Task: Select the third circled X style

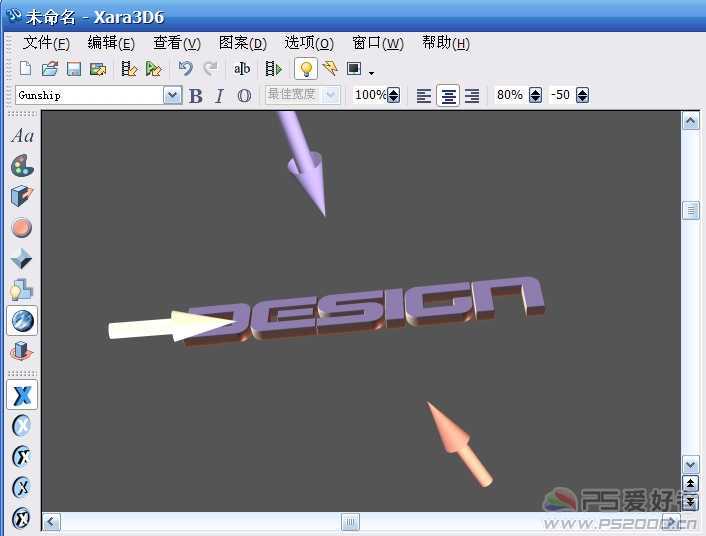Action: pyautogui.click(x=22, y=487)
